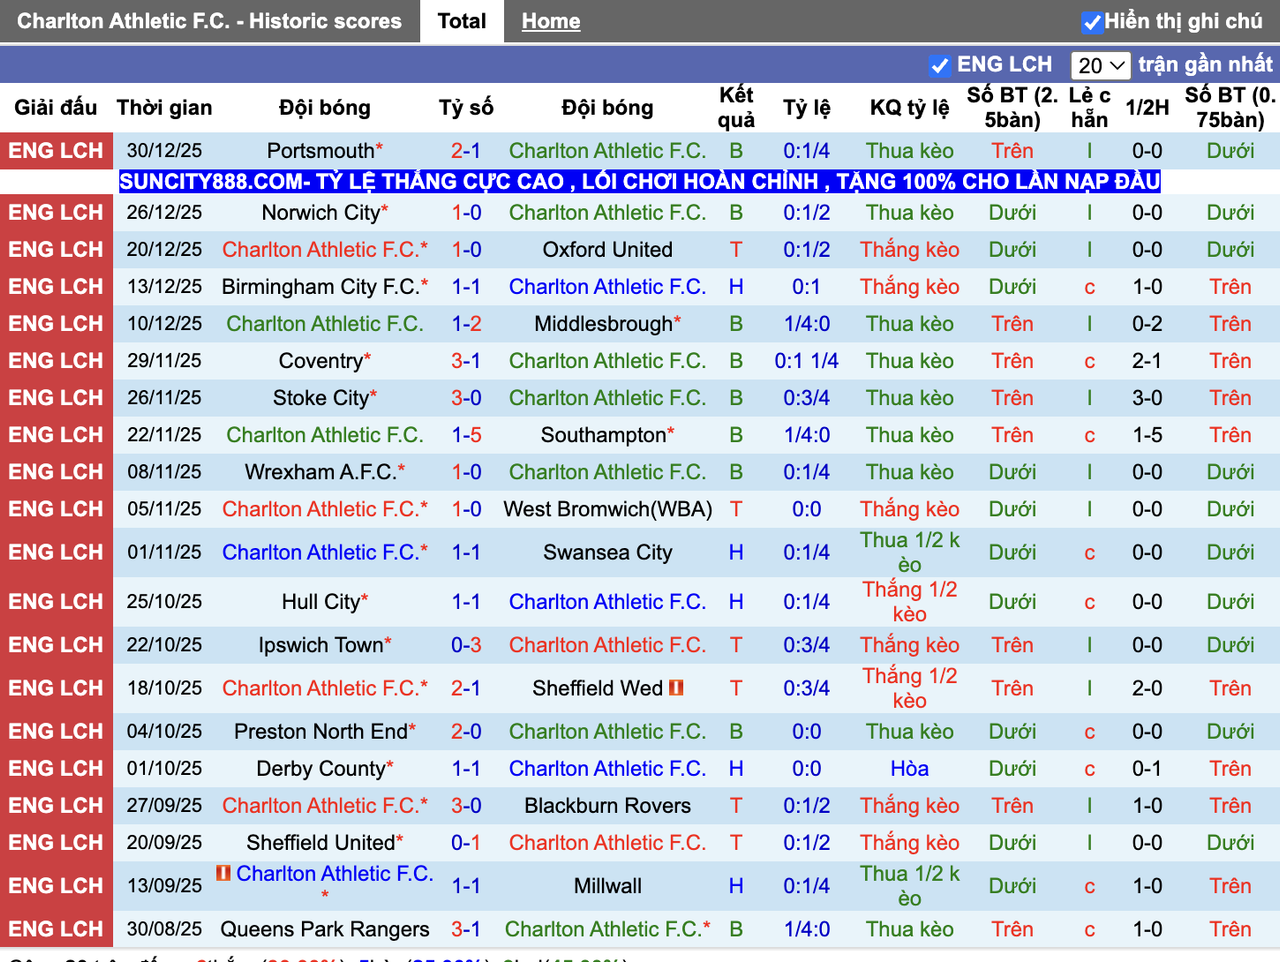Click date 10/12/25 in the table
Viewport: 1280px width, 962px height.
(x=164, y=324)
